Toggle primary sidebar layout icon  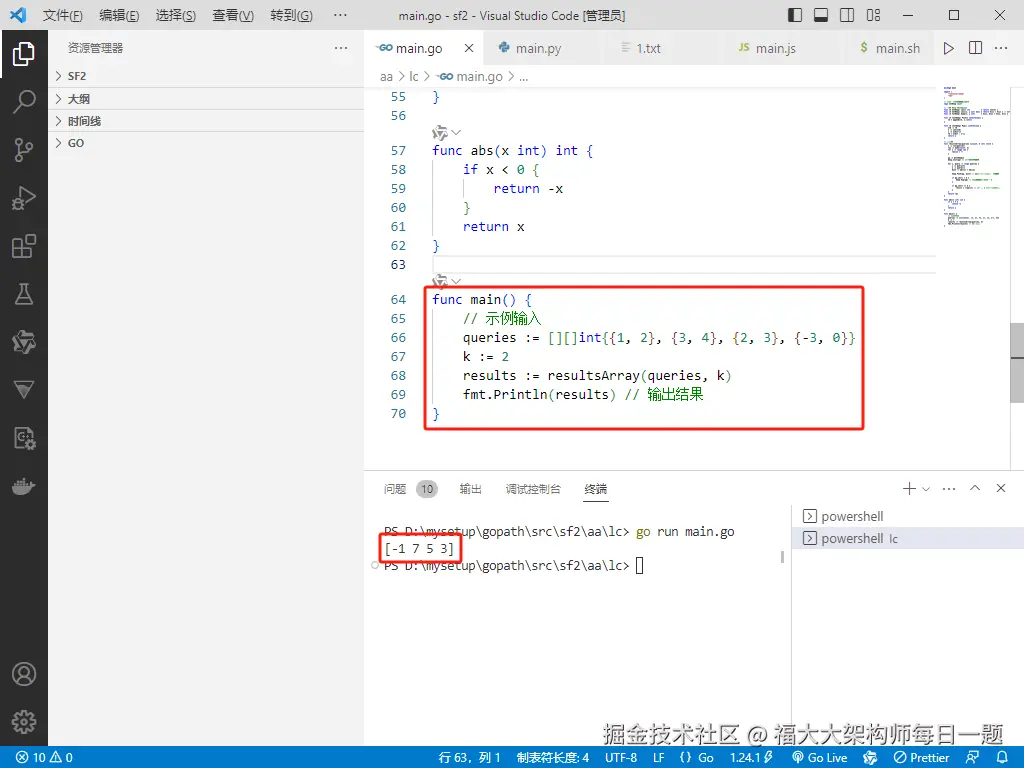click(795, 15)
